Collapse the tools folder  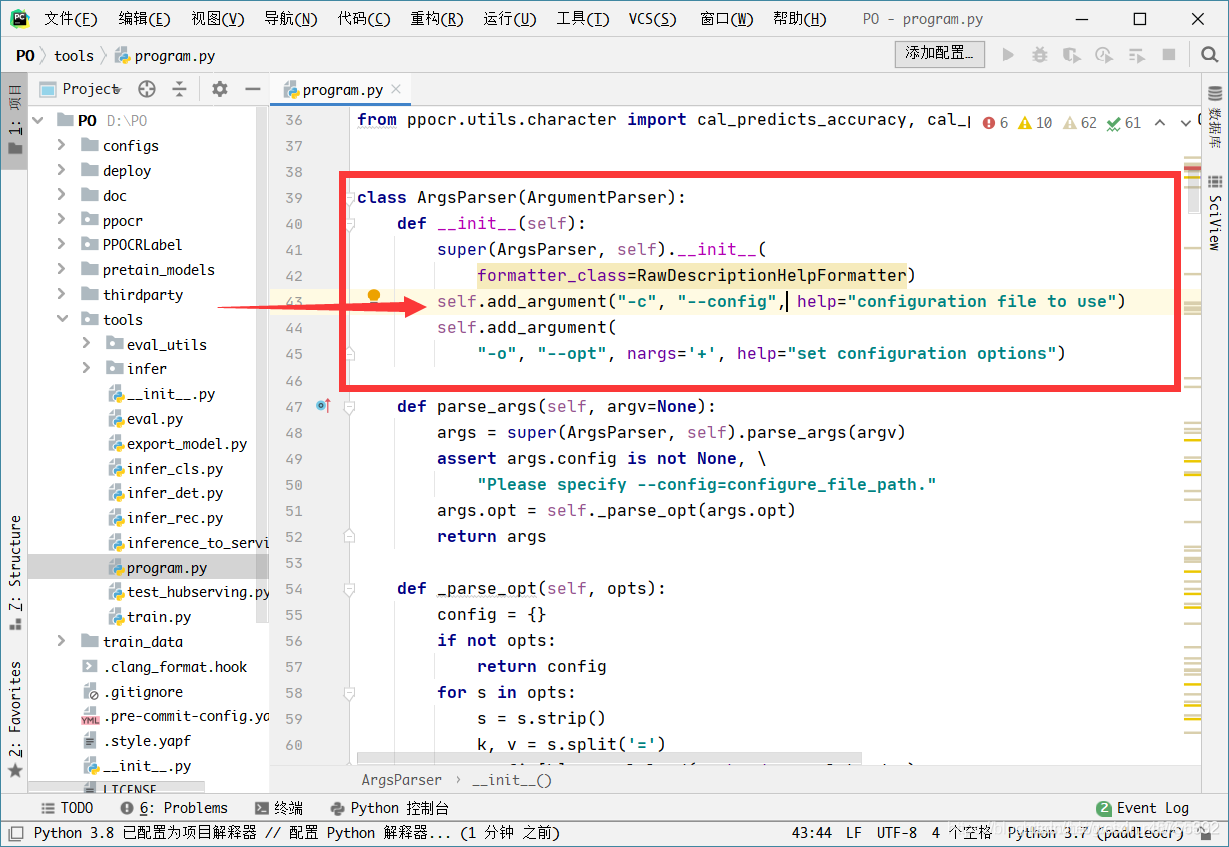tap(62, 319)
